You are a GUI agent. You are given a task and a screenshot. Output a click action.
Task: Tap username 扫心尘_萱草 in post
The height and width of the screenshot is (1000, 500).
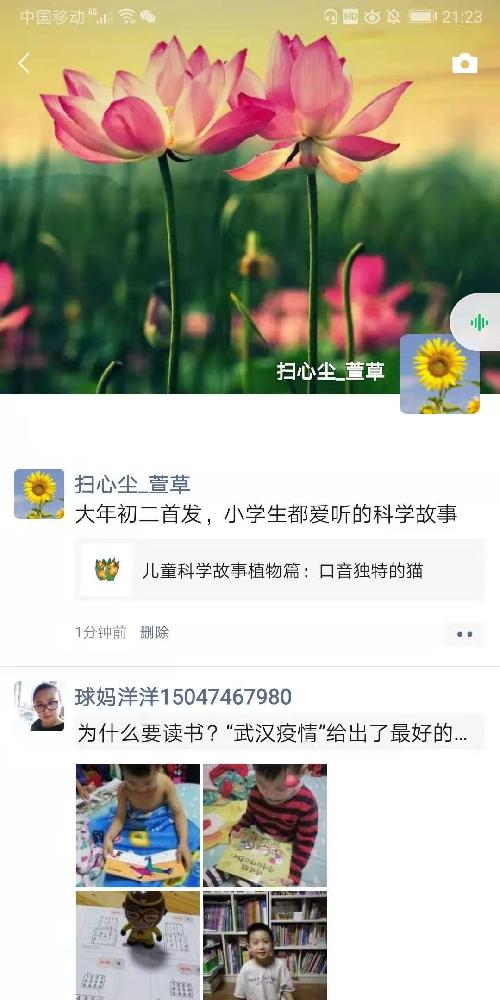[132, 484]
